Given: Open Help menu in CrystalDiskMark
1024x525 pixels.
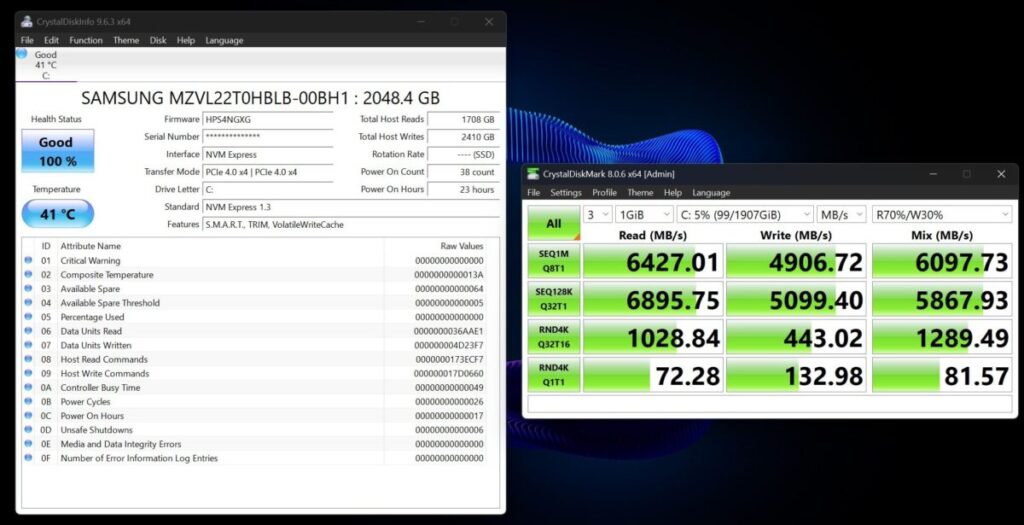Looking at the screenshot, I should coord(673,193).
